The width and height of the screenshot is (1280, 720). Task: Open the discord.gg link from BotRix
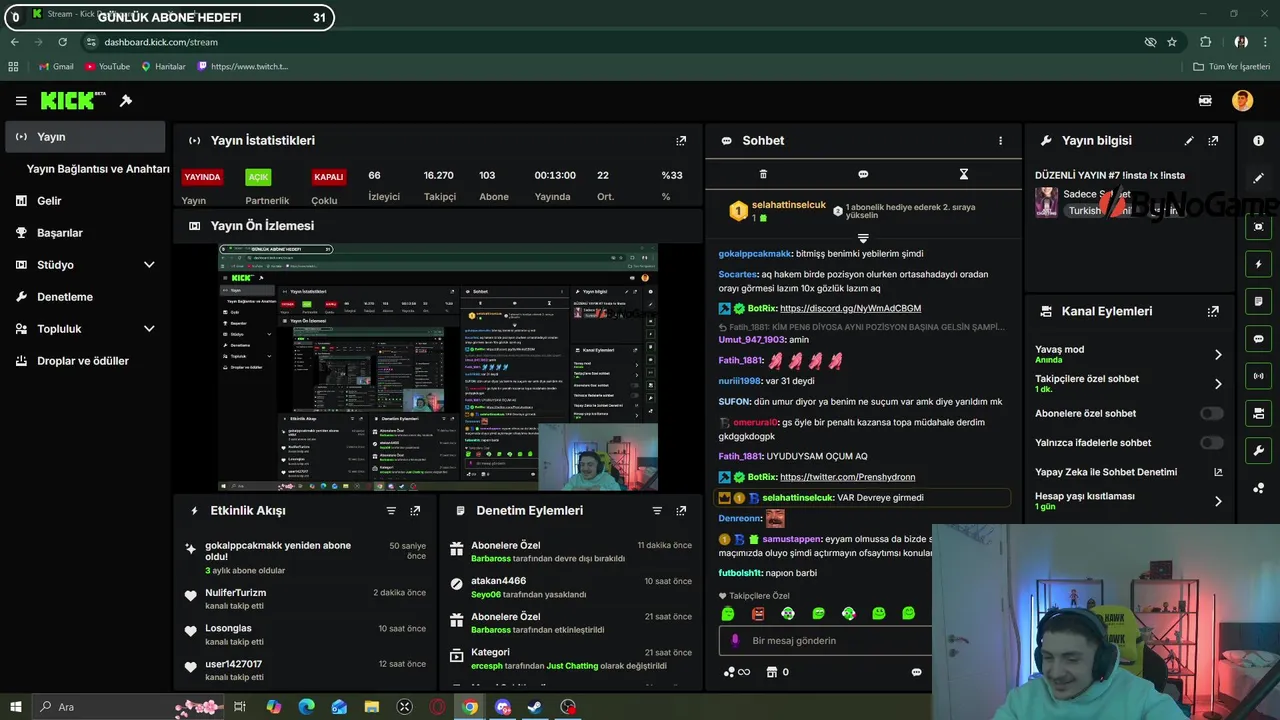click(x=850, y=308)
